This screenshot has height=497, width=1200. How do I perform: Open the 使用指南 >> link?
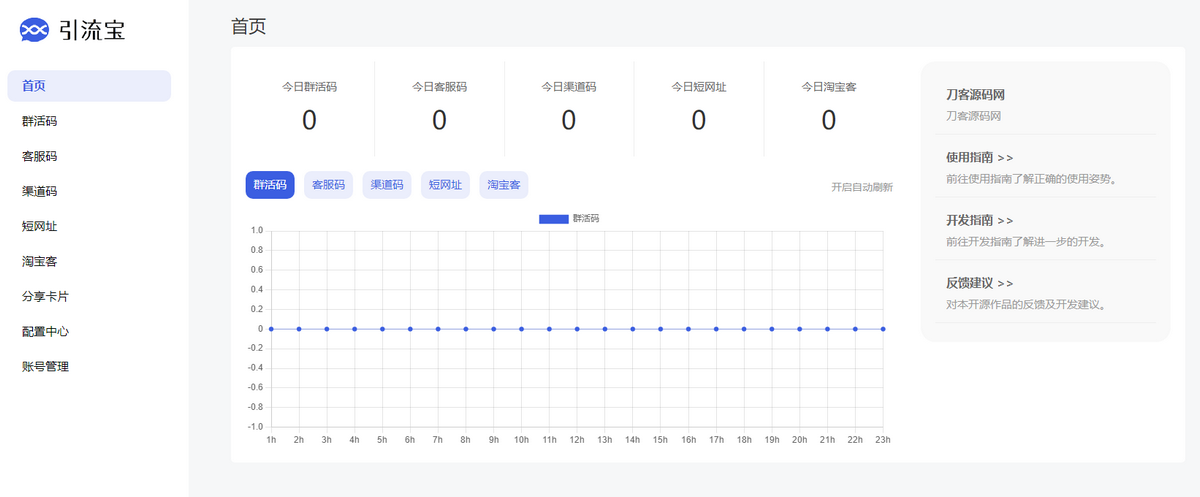tap(979, 157)
